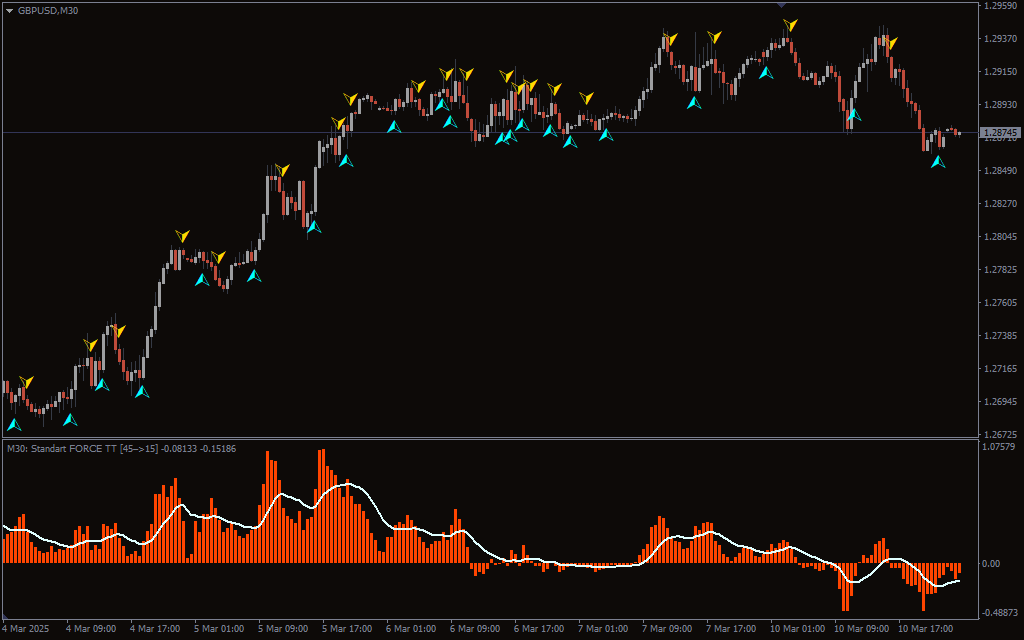Select the leftmost cyan buy arrow

coord(14,424)
